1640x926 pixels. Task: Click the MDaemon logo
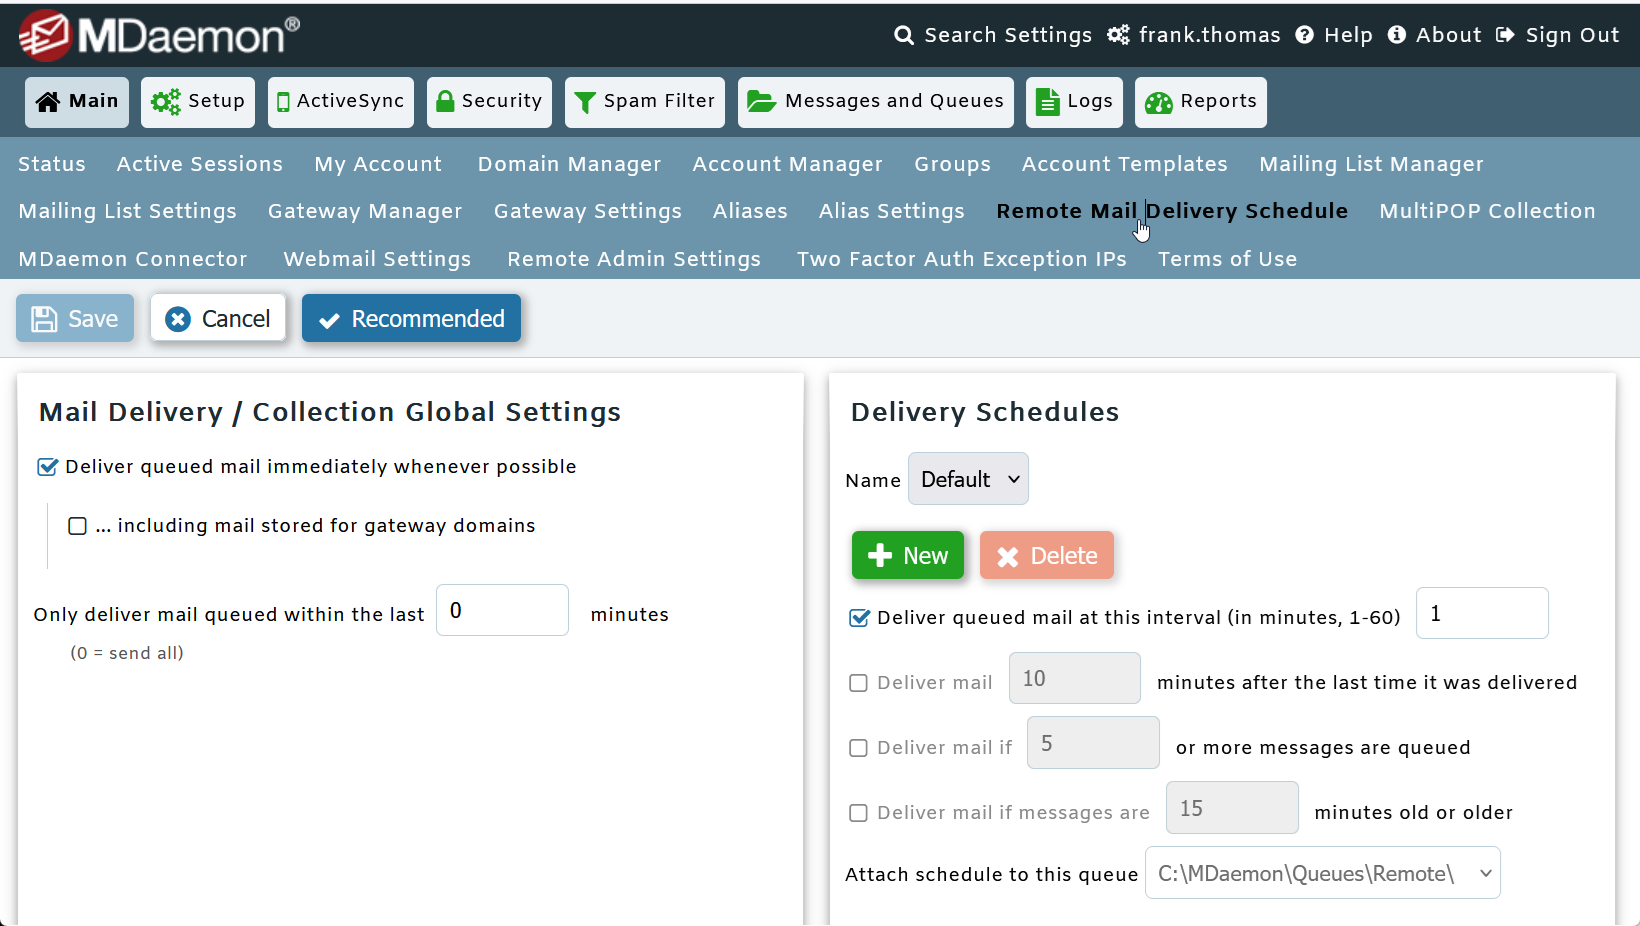pos(159,35)
